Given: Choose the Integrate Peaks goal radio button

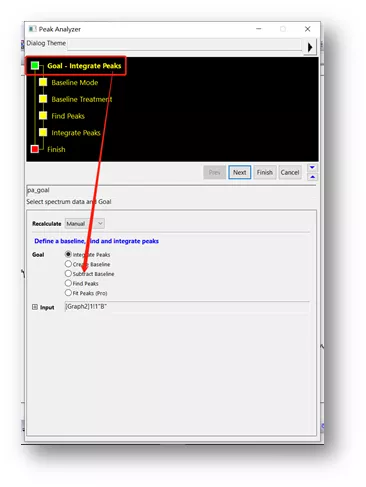Looking at the screenshot, I should pos(68,254).
